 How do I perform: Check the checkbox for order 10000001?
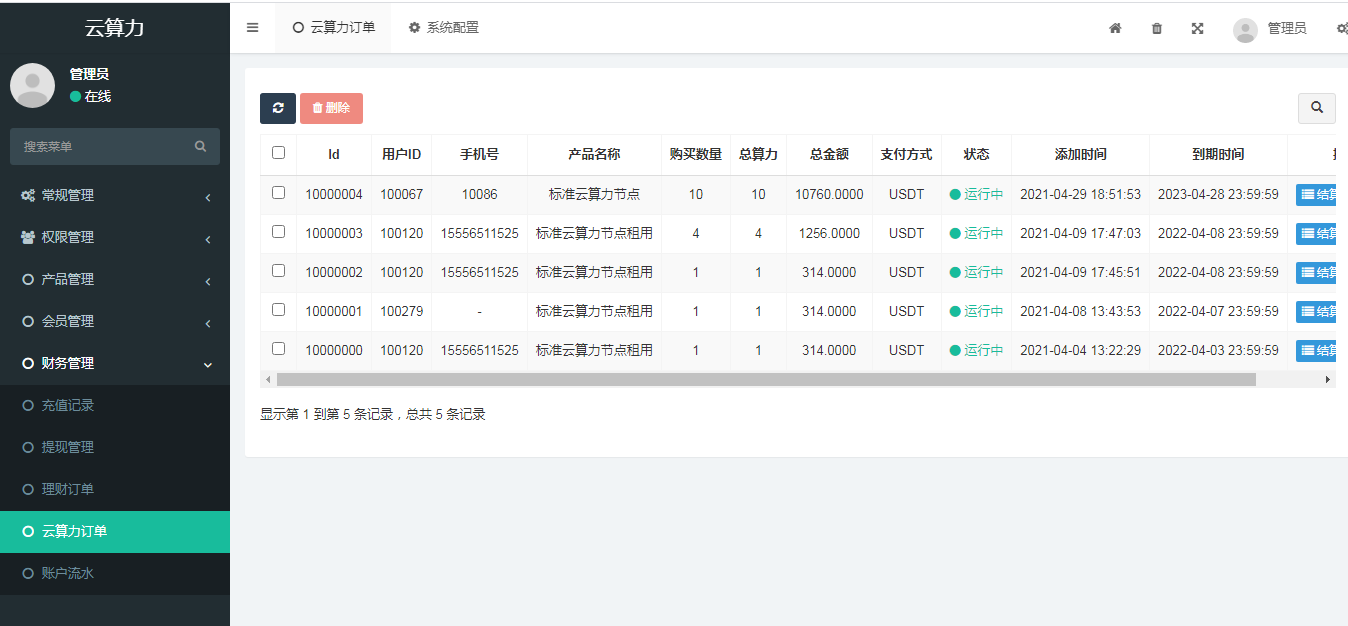pos(278,311)
